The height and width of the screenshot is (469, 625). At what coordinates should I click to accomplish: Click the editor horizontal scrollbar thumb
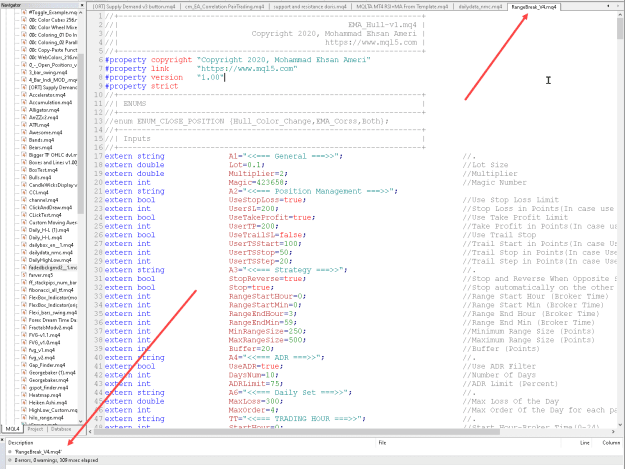pyautogui.click(x=297, y=432)
